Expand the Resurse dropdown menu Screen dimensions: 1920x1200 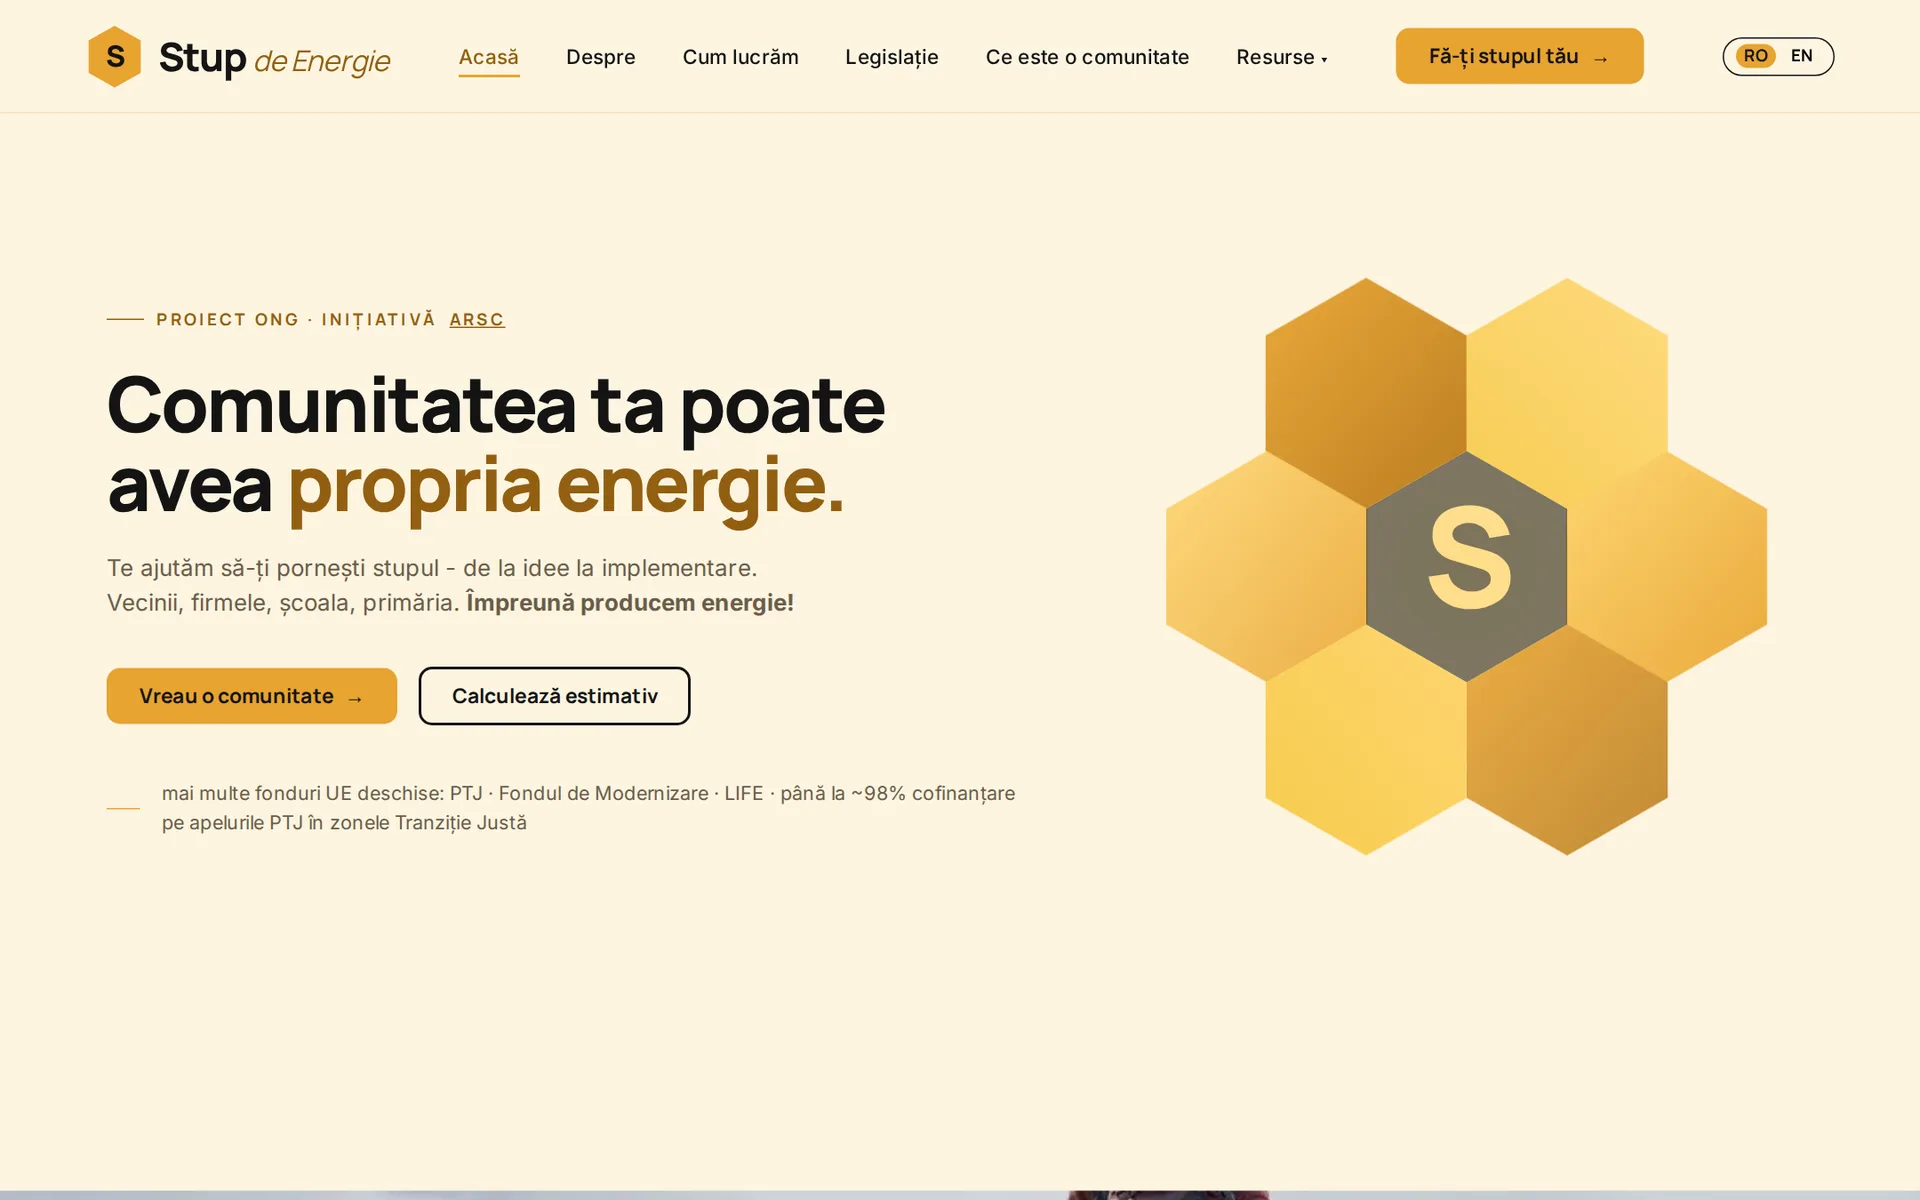[1282, 57]
